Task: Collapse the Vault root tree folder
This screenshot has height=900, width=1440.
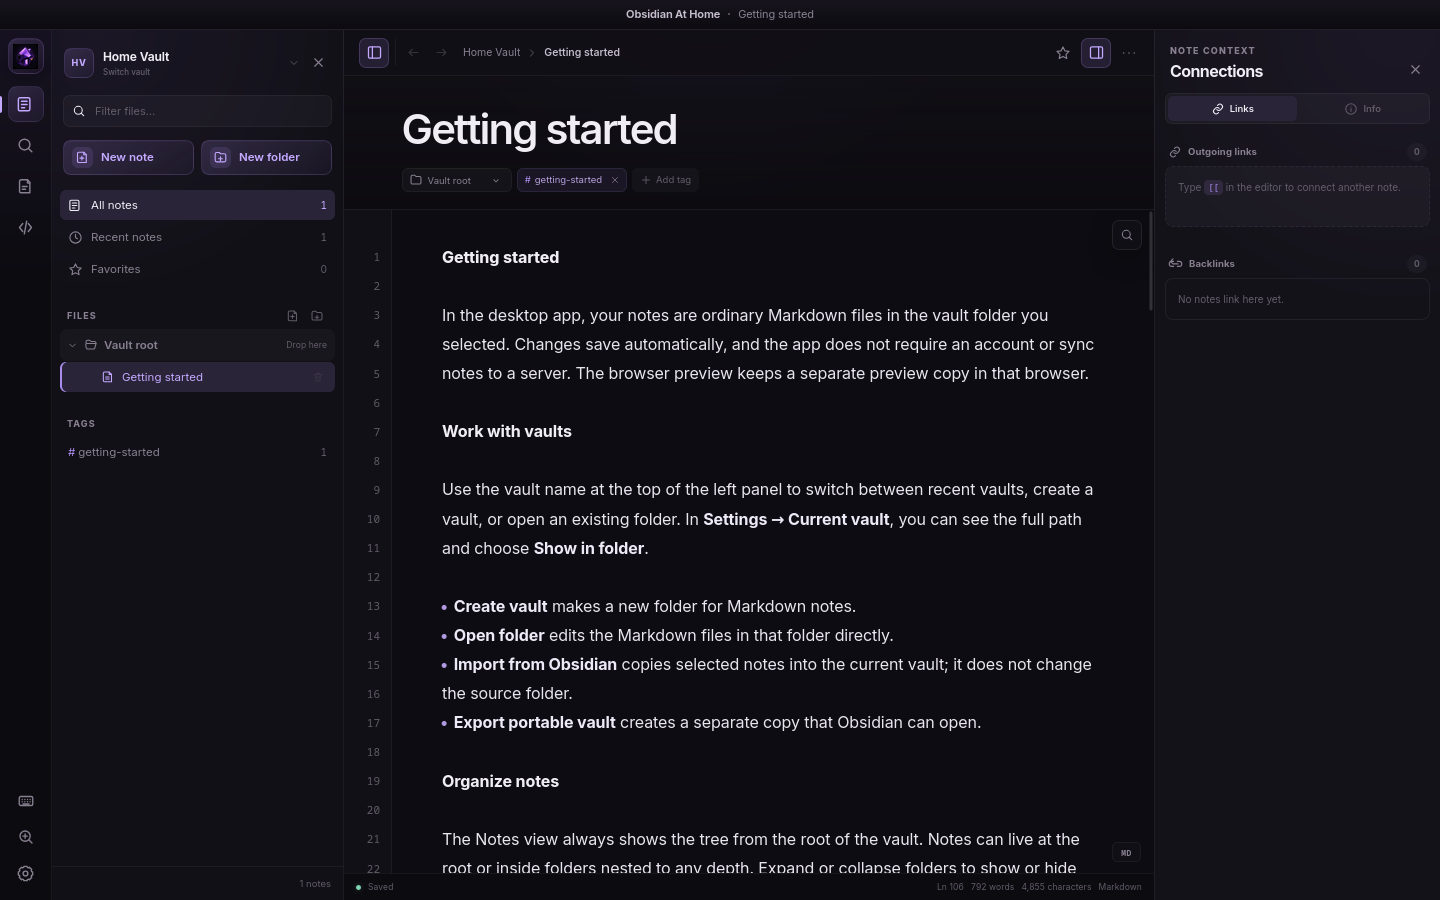Action: click(x=72, y=345)
